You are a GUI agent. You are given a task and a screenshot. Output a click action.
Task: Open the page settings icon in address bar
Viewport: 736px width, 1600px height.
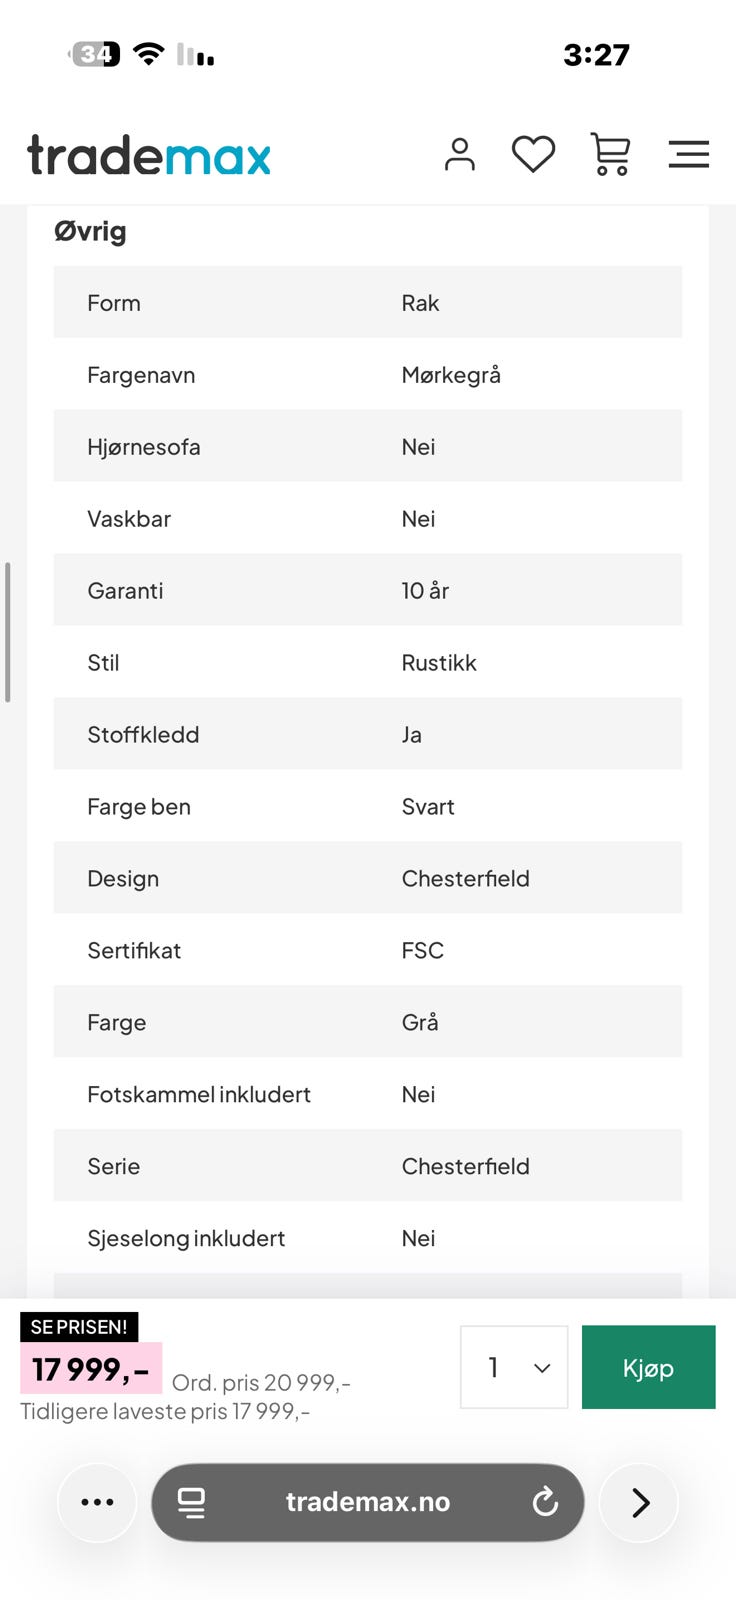coord(191,1502)
